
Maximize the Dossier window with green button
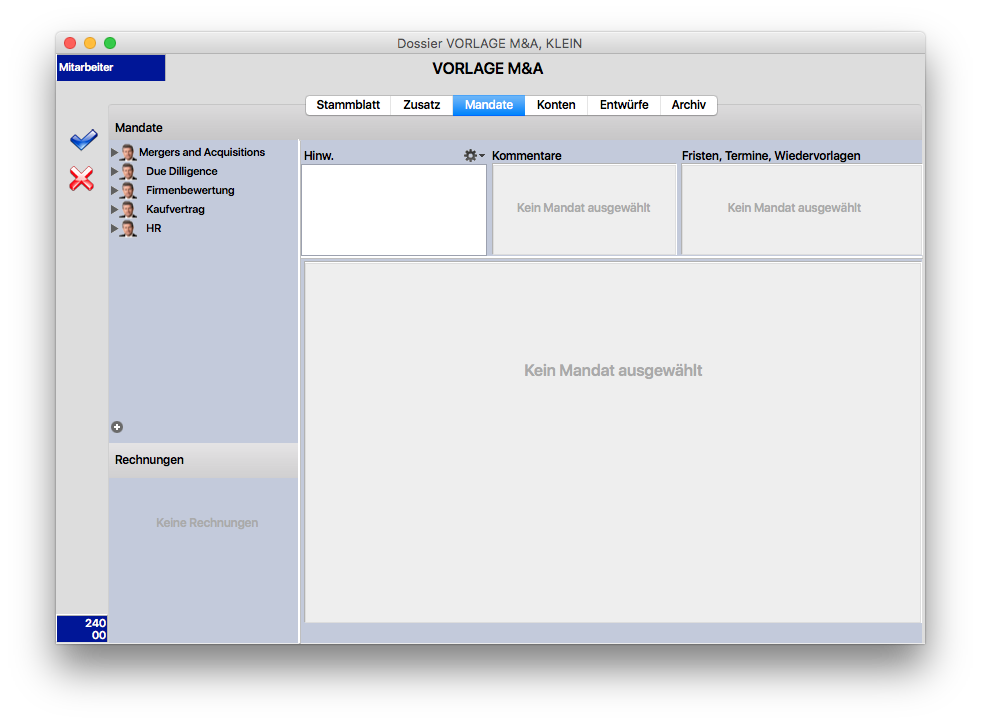(110, 43)
